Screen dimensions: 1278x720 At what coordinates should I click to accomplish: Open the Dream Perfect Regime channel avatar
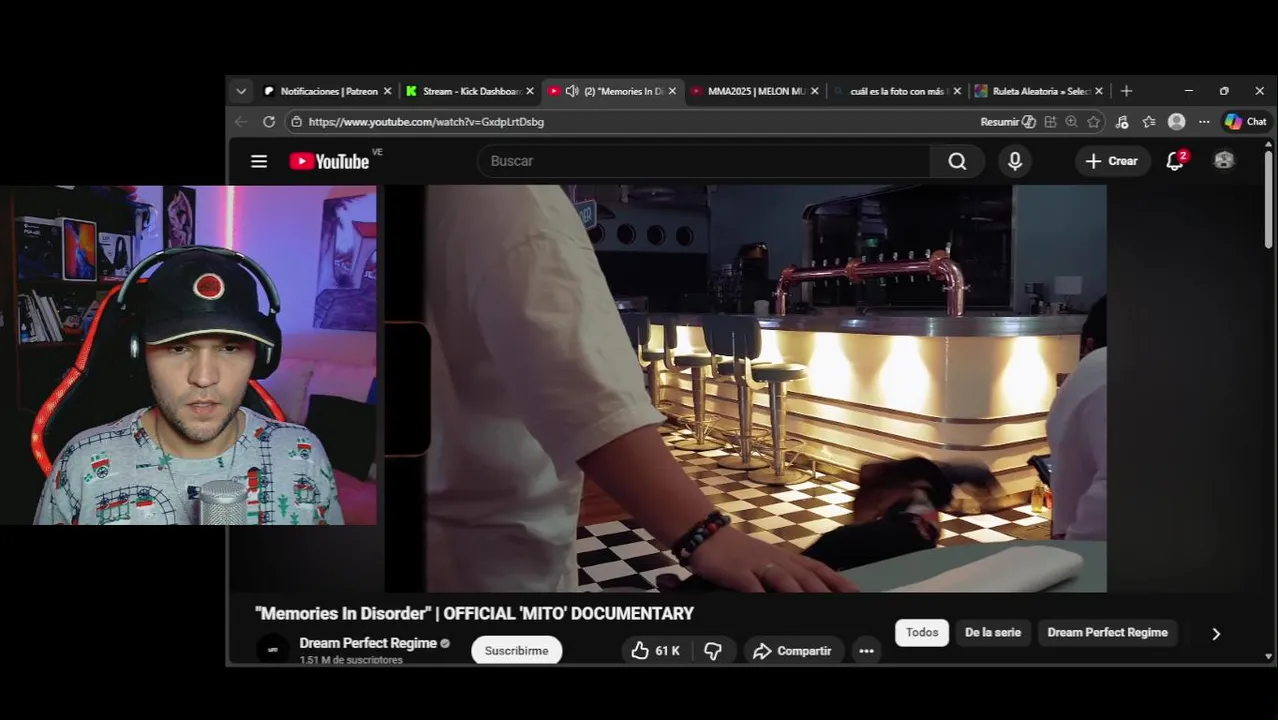pos(273,649)
